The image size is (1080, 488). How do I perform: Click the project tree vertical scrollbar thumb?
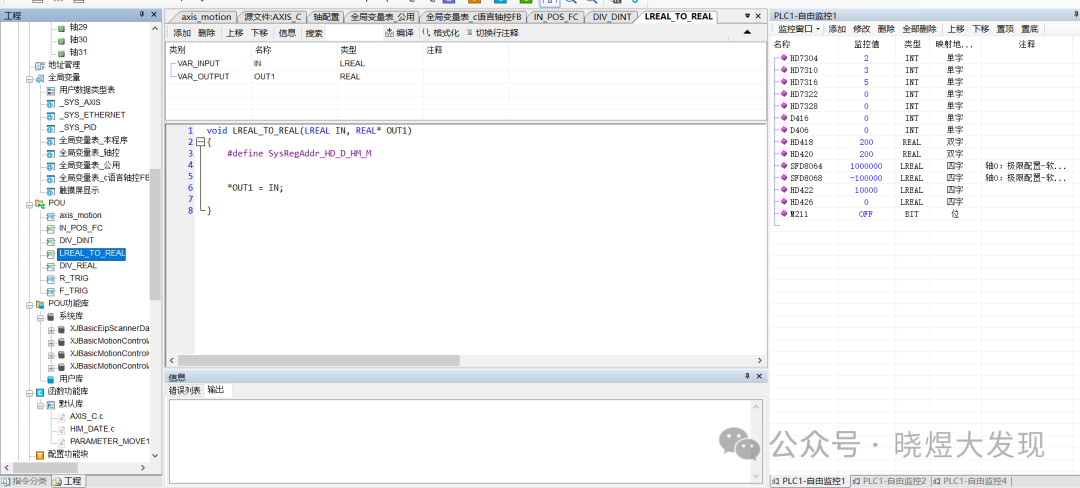pyautogui.click(x=155, y=234)
